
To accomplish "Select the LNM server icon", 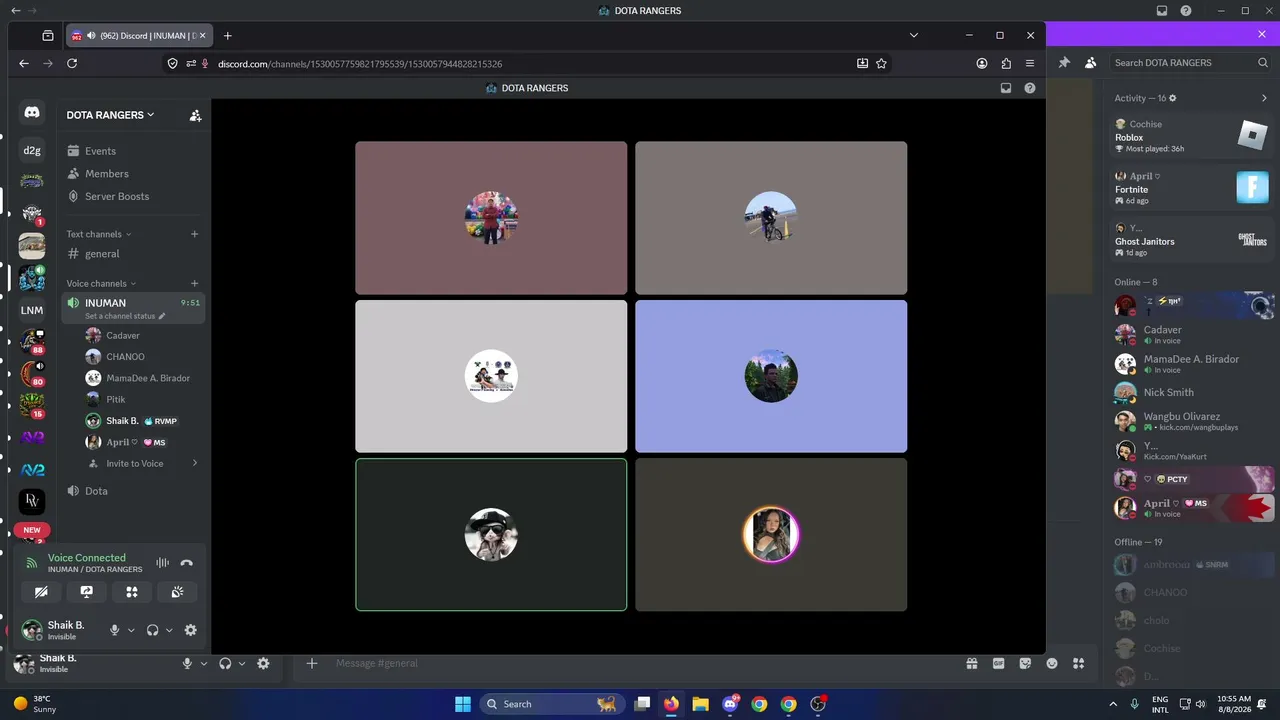I will [32, 310].
